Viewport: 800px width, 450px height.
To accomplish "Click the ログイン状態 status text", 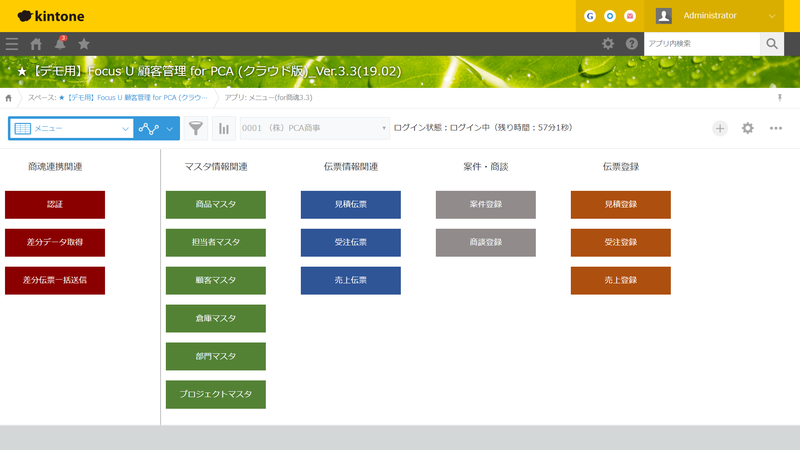I will [483, 128].
